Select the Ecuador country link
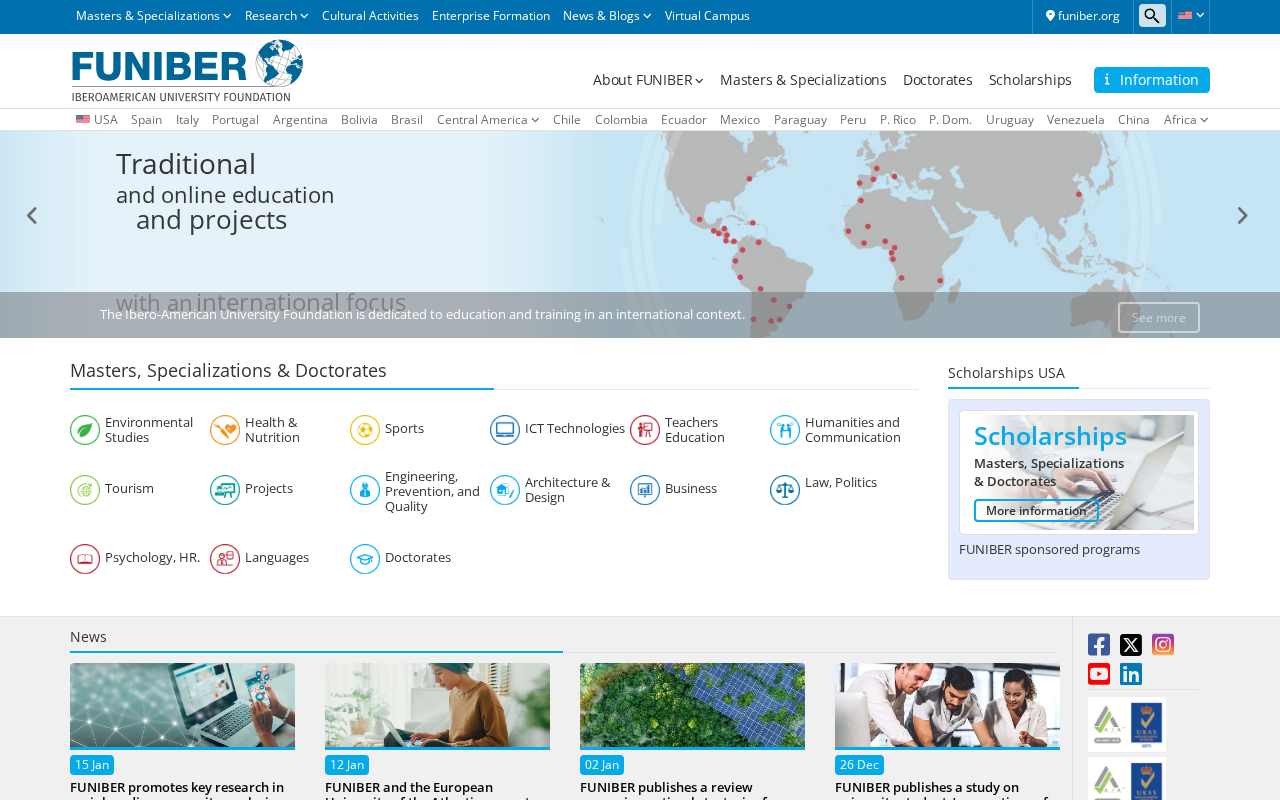1280x800 pixels. tap(684, 120)
